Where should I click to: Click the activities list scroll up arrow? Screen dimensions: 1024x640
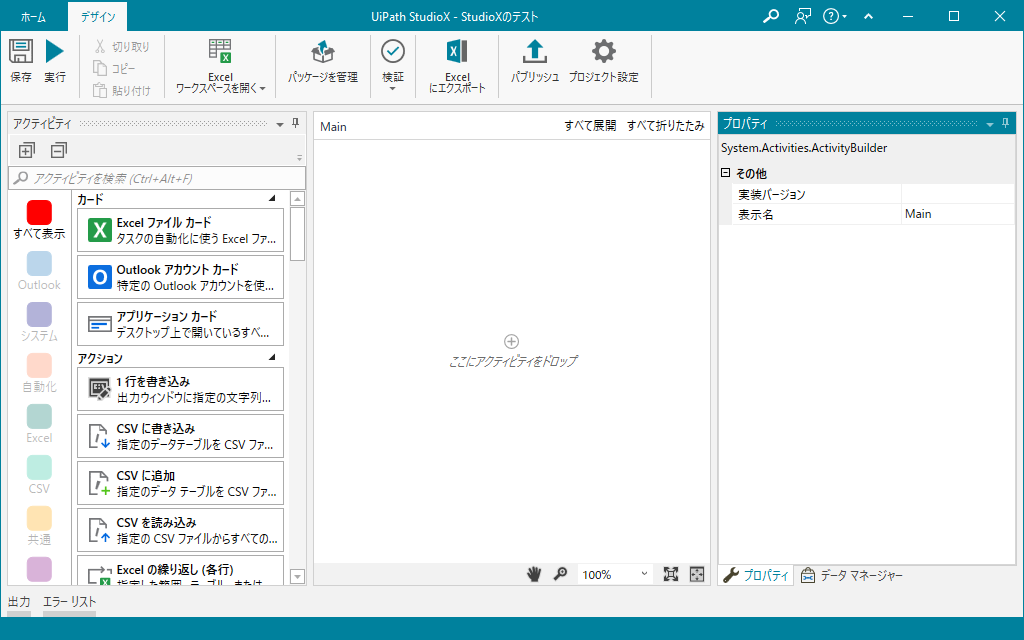point(297,199)
